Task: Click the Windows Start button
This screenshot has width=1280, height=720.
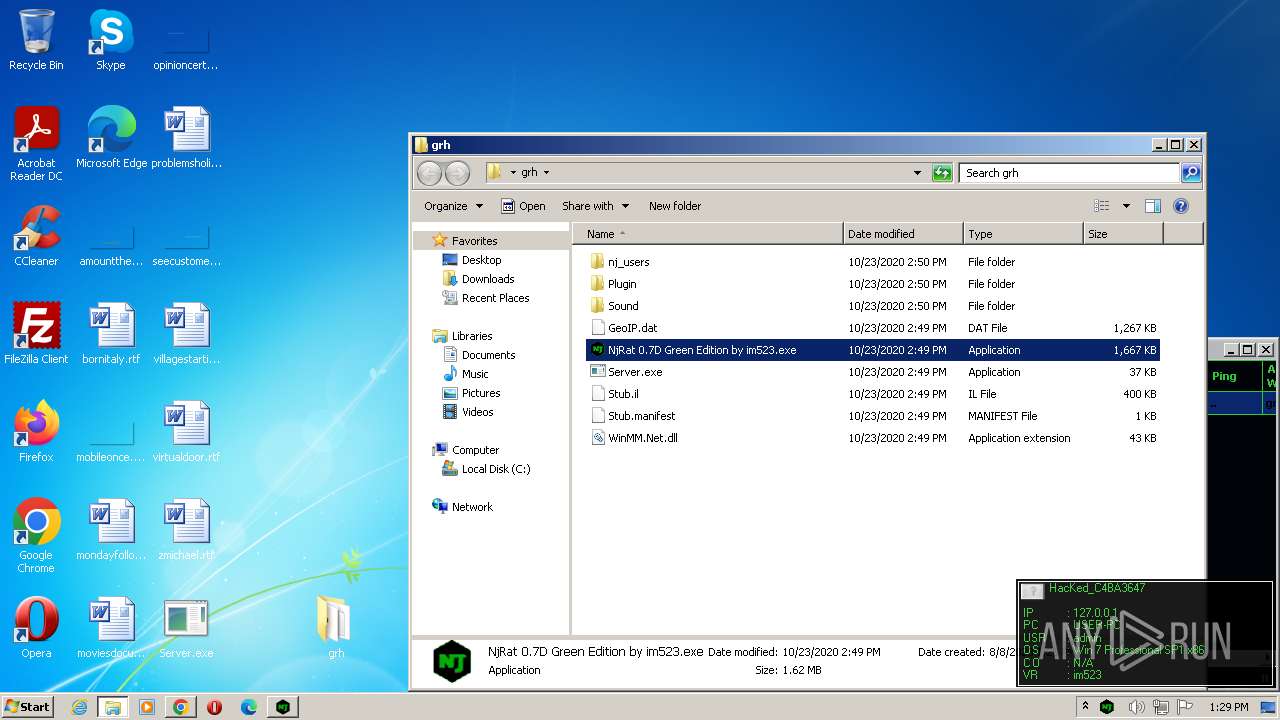Action: pos(27,706)
